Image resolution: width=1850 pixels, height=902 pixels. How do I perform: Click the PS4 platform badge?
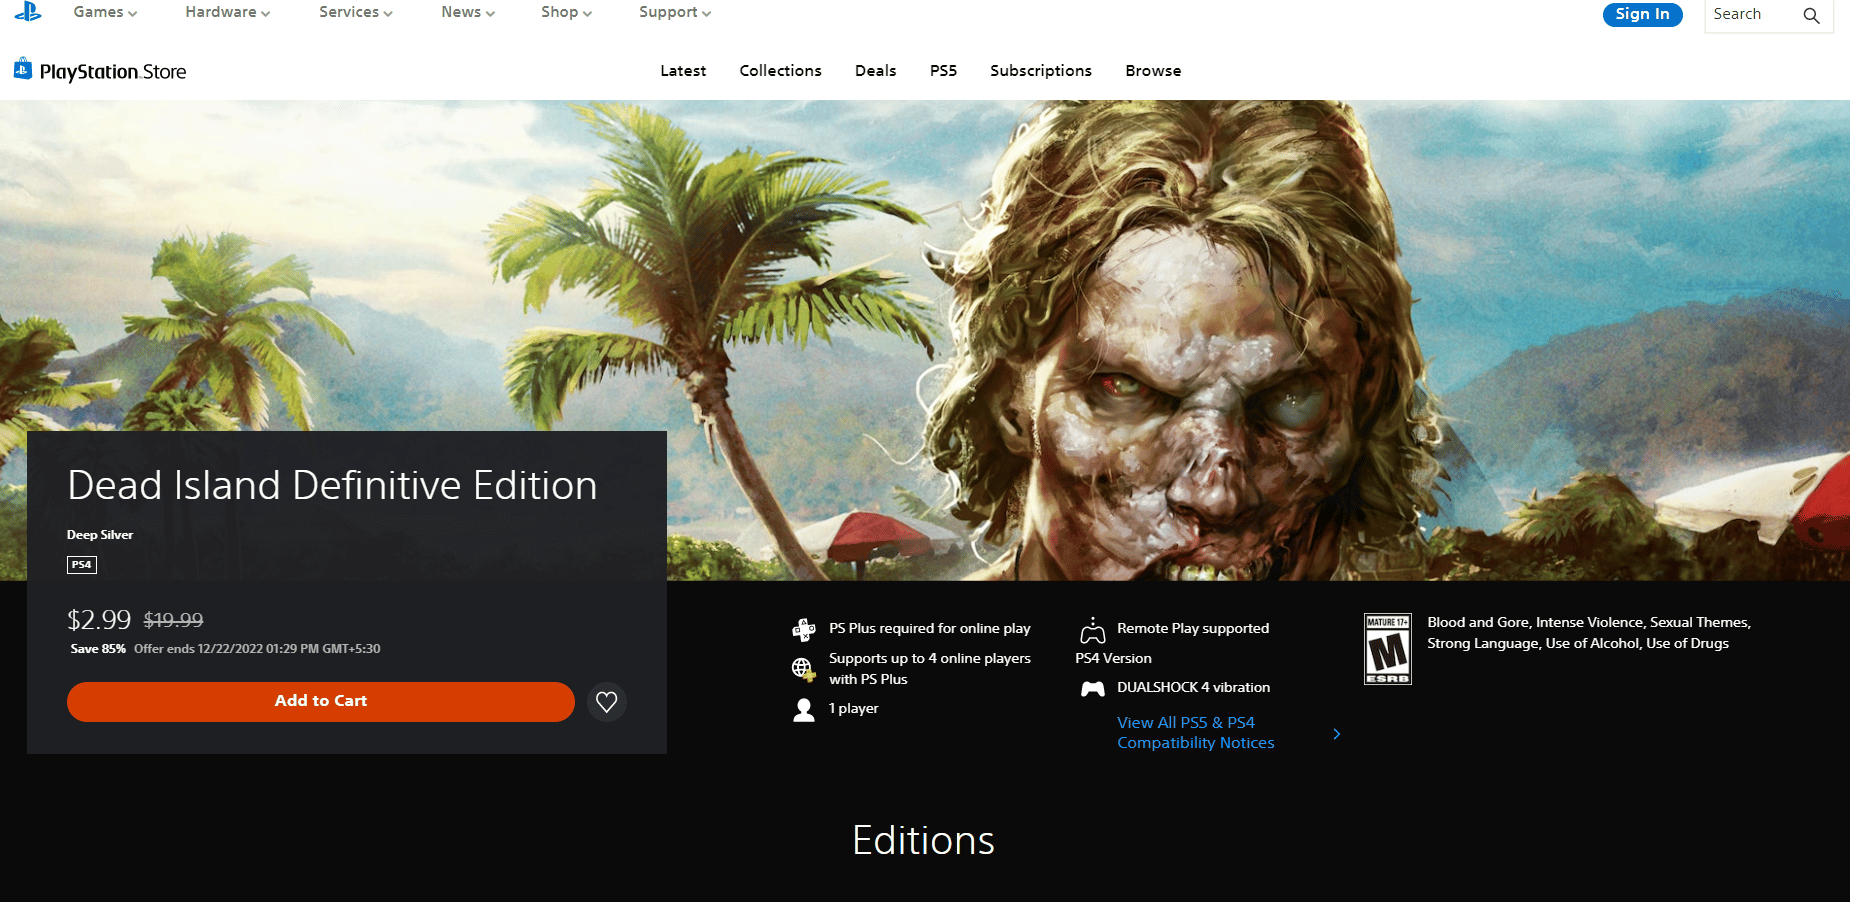[82, 565]
